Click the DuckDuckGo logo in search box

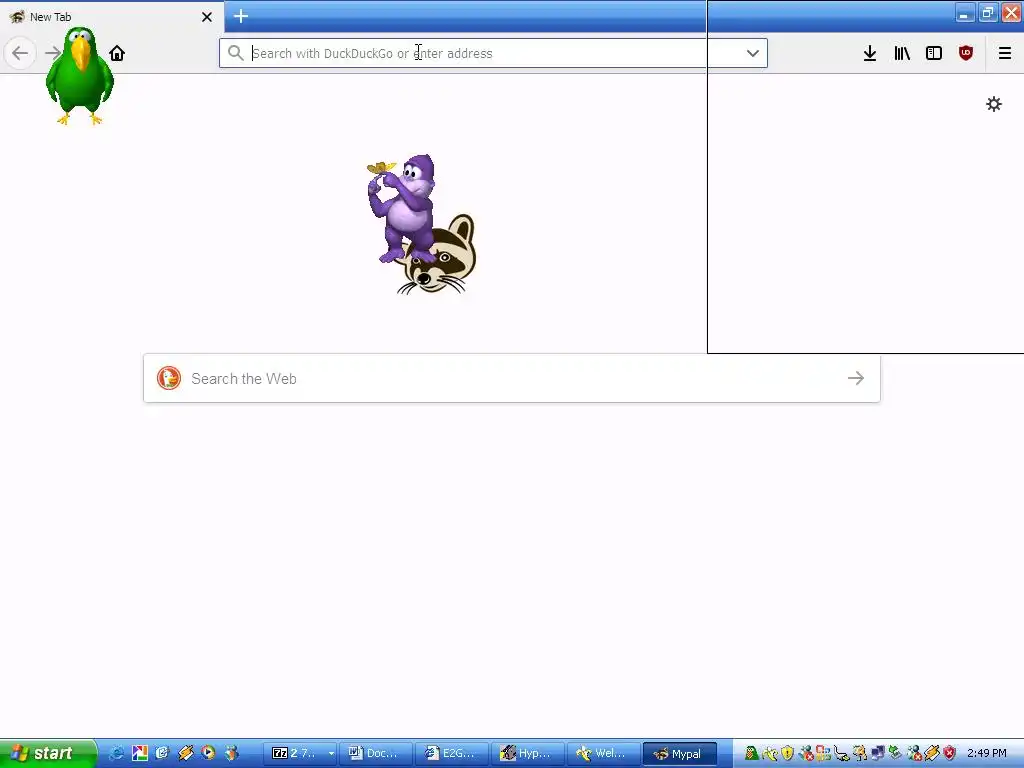[x=168, y=378]
